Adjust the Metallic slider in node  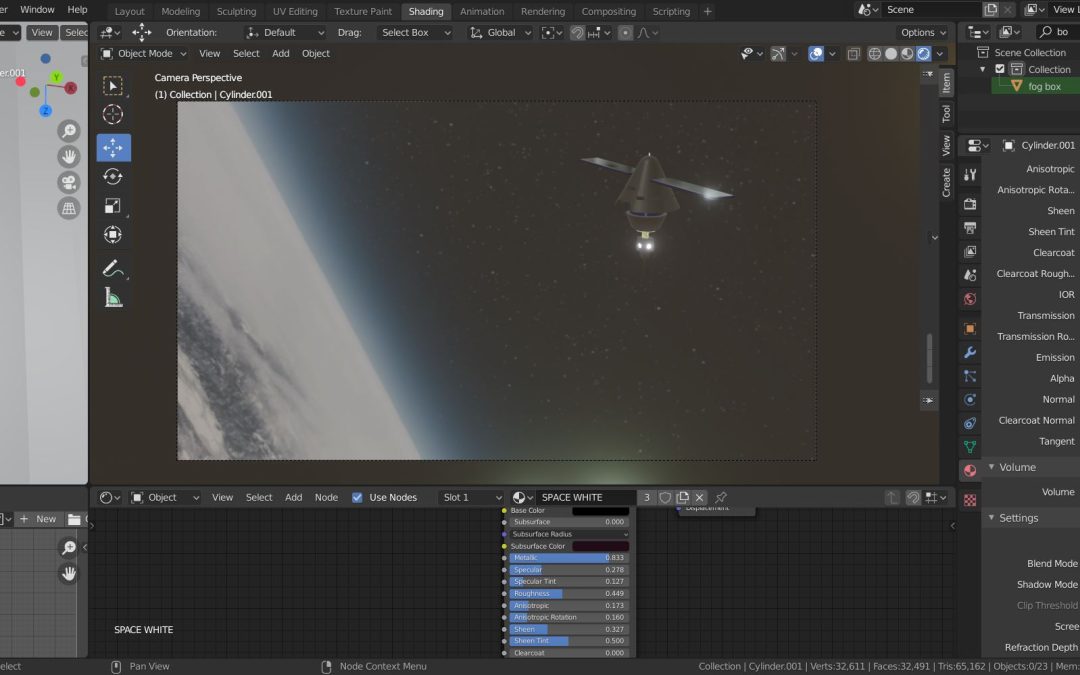pos(569,558)
